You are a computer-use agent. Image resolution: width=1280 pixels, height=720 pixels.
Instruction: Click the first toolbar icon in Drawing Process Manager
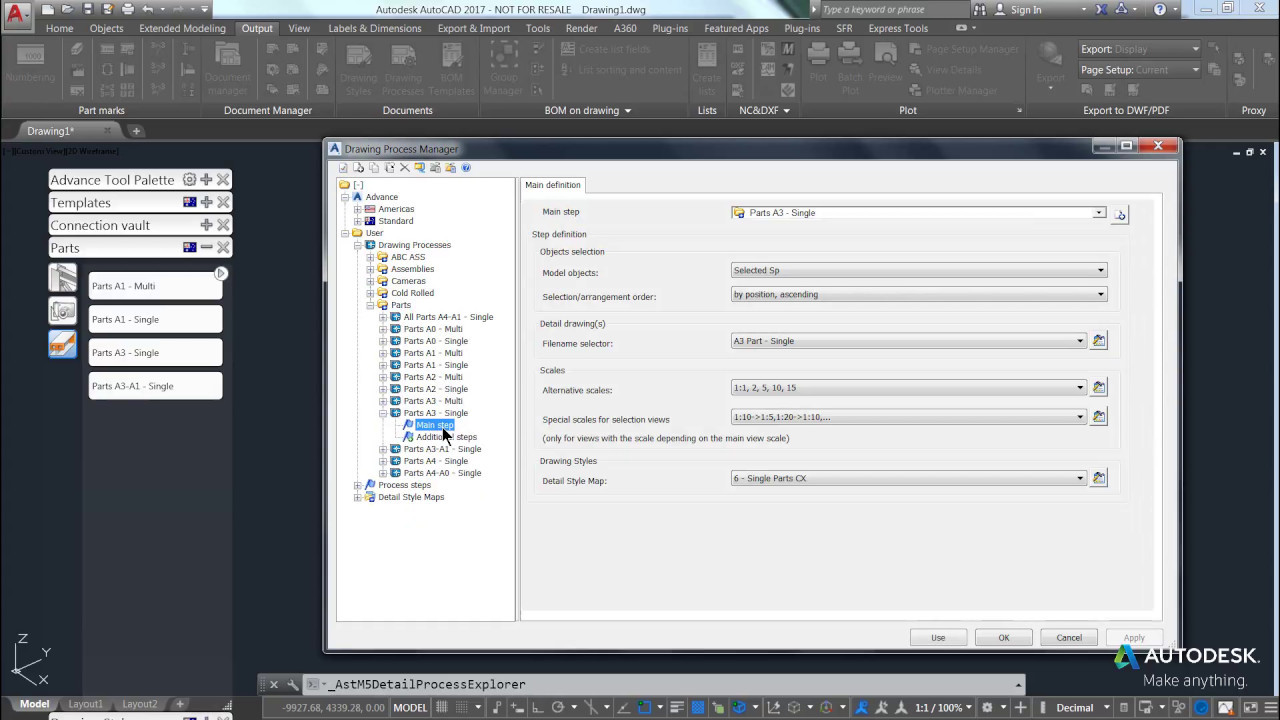tap(343, 168)
